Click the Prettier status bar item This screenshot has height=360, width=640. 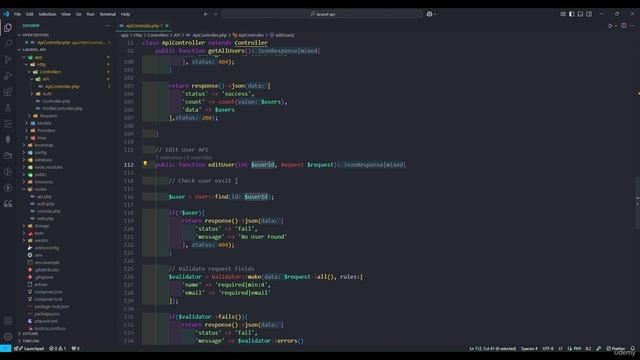(x=616, y=349)
